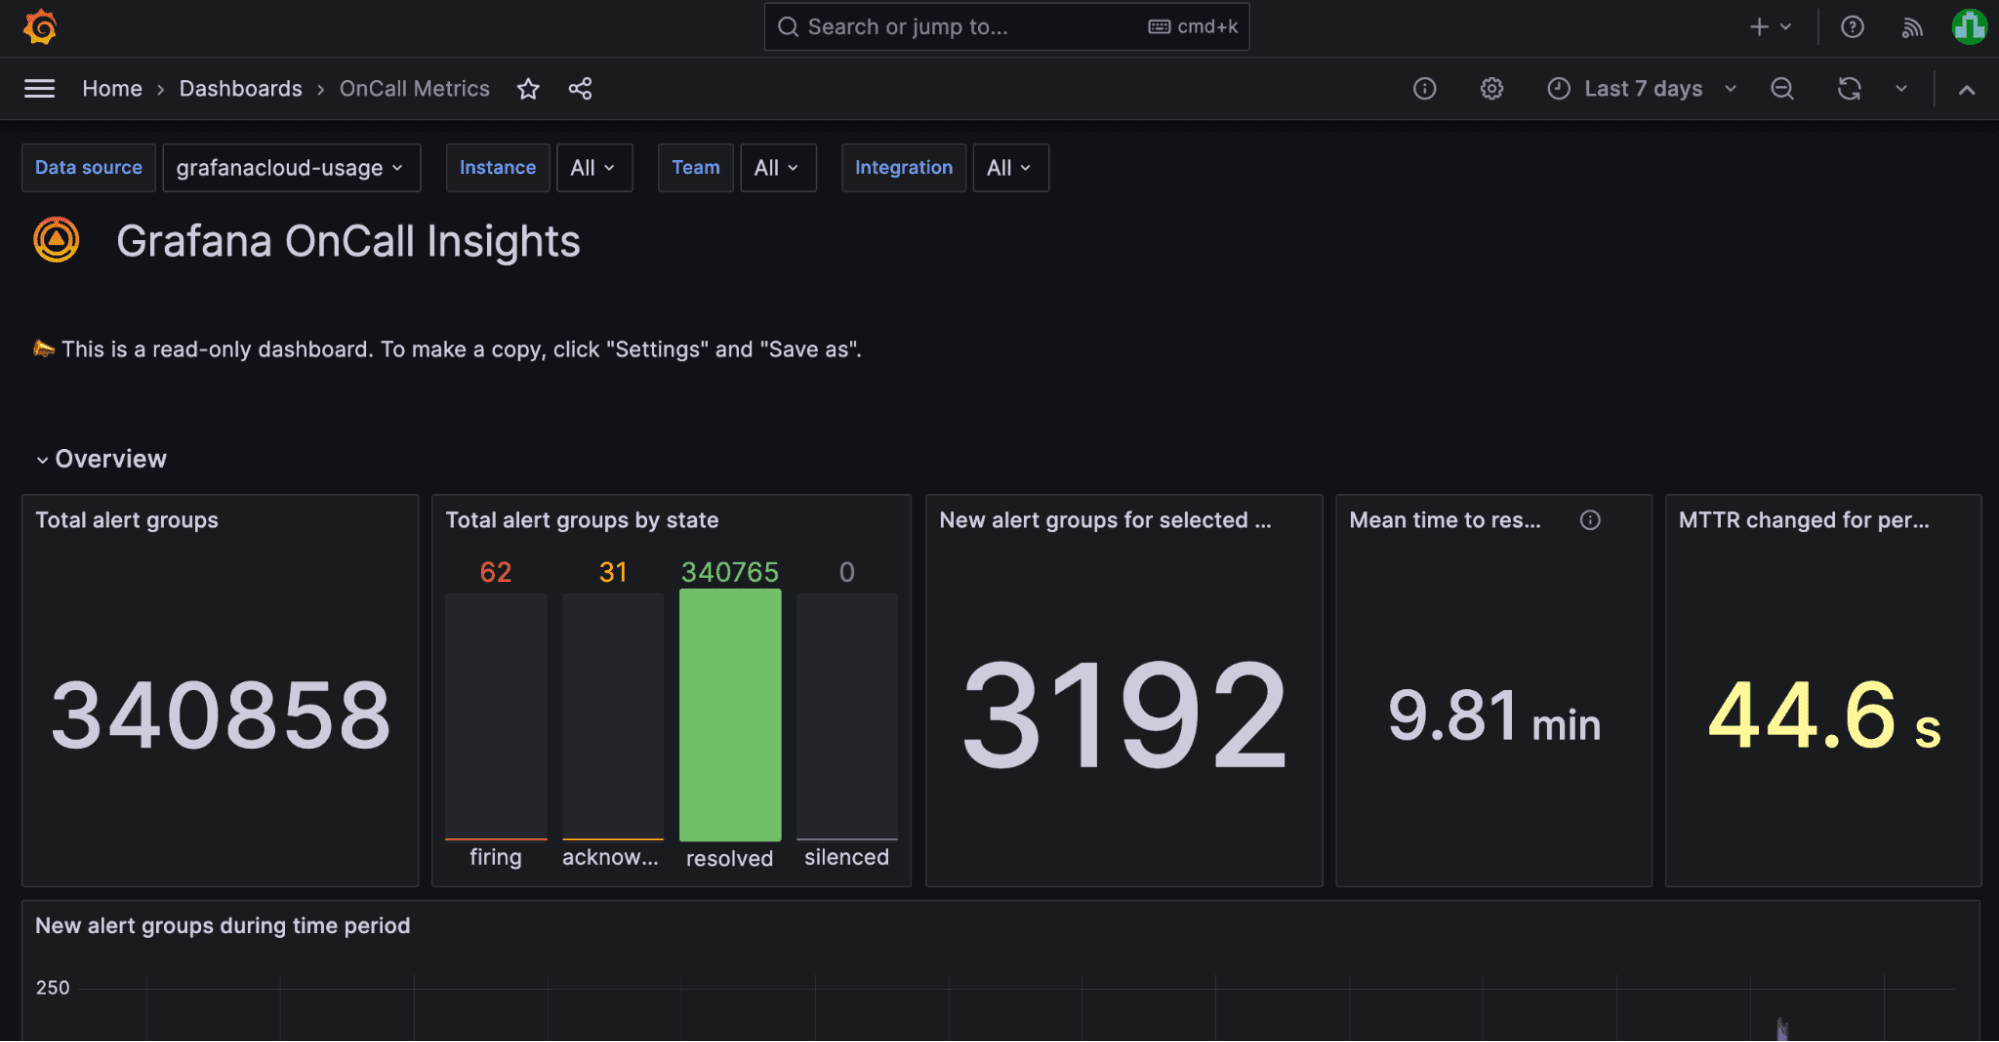Navigate to Dashboards in the breadcrumb
The image size is (1999, 1042).
pyautogui.click(x=240, y=88)
